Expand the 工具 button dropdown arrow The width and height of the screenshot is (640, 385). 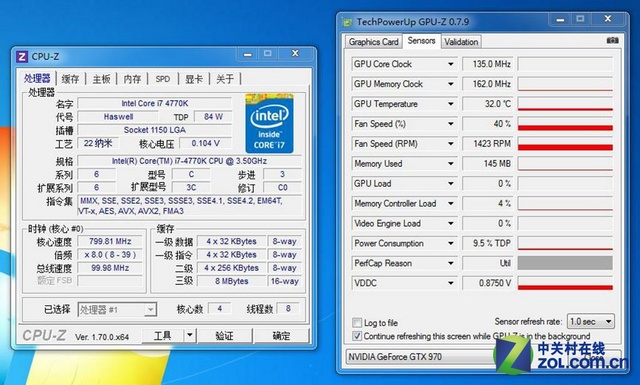point(190,336)
